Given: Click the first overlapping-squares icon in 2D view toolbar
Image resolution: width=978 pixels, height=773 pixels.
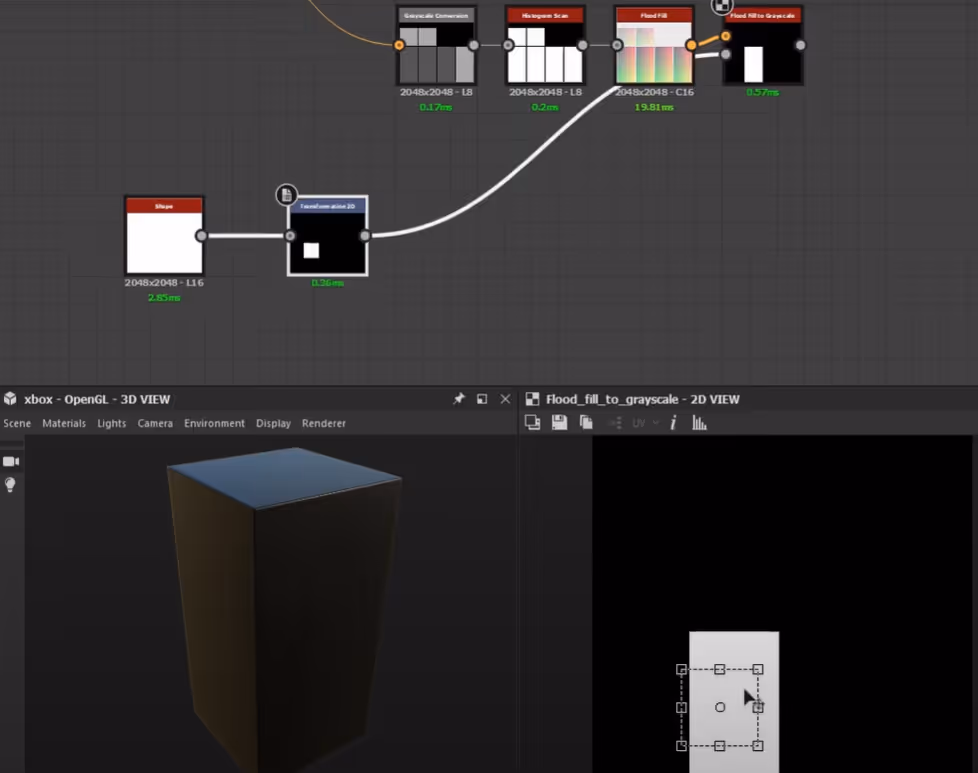Looking at the screenshot, I should coord(533,422).
